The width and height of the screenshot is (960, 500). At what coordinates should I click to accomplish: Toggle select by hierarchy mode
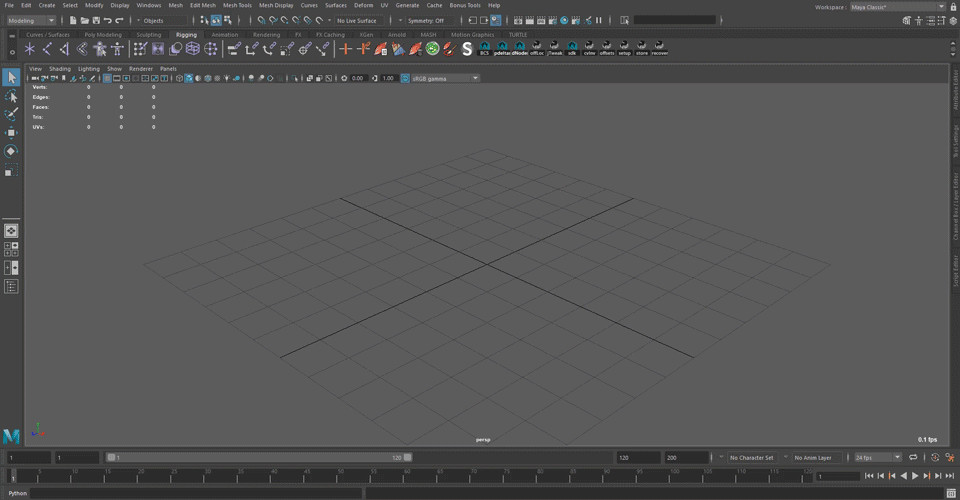[204, 20]
